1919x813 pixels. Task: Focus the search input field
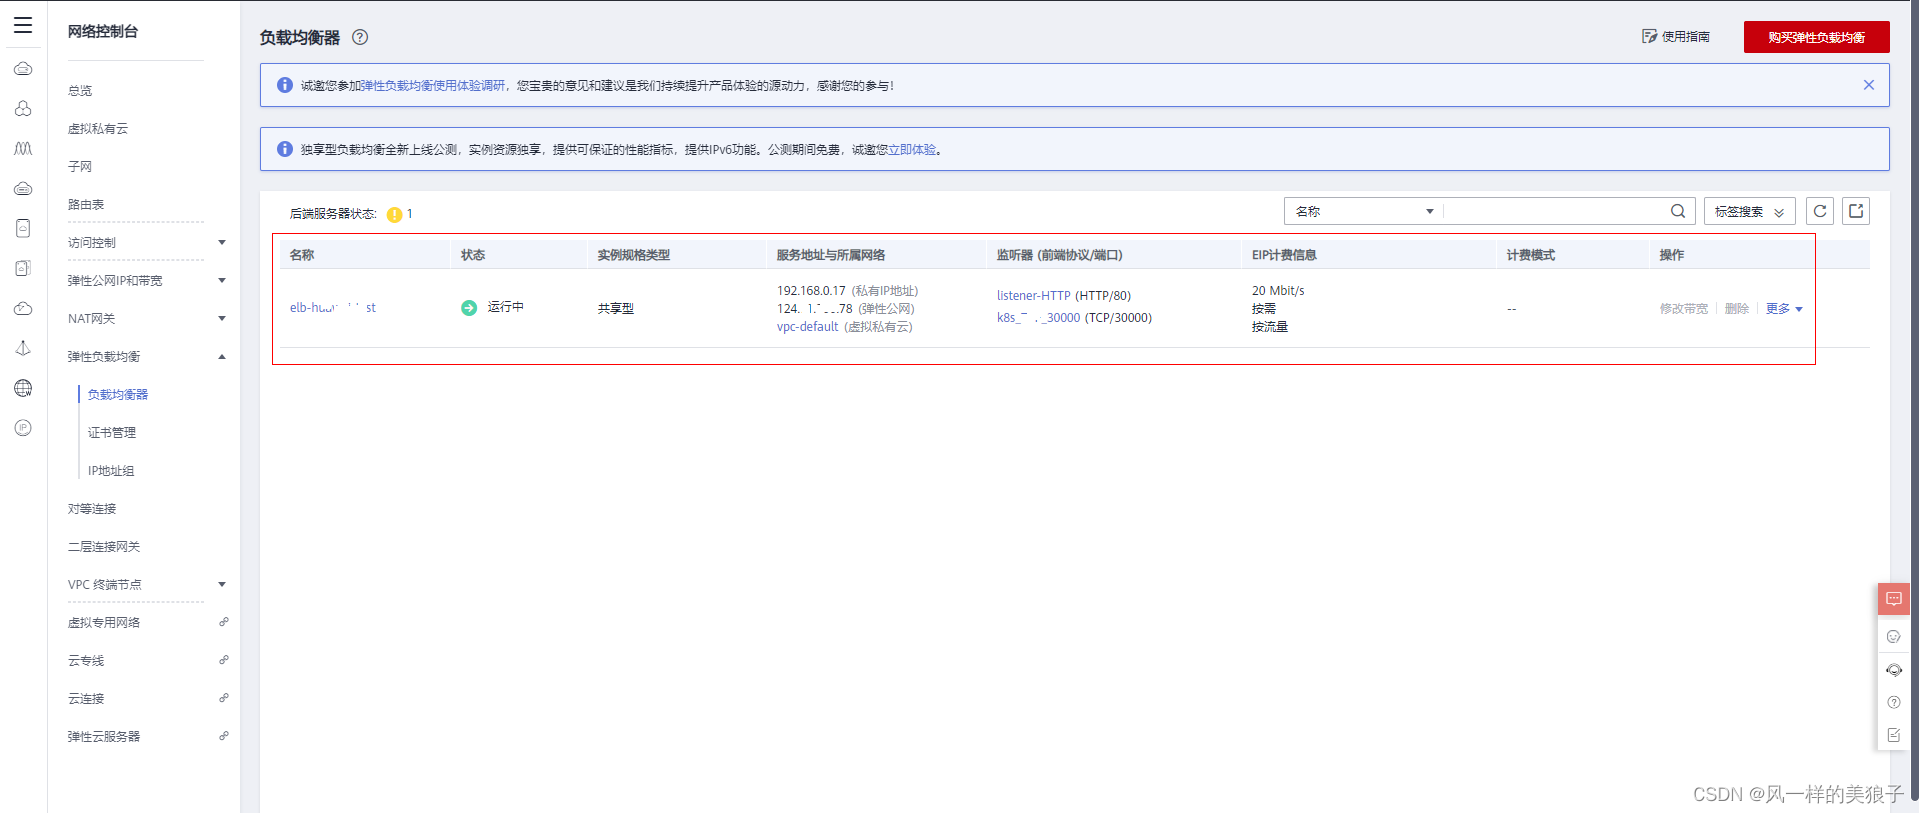coord(1556,211)
